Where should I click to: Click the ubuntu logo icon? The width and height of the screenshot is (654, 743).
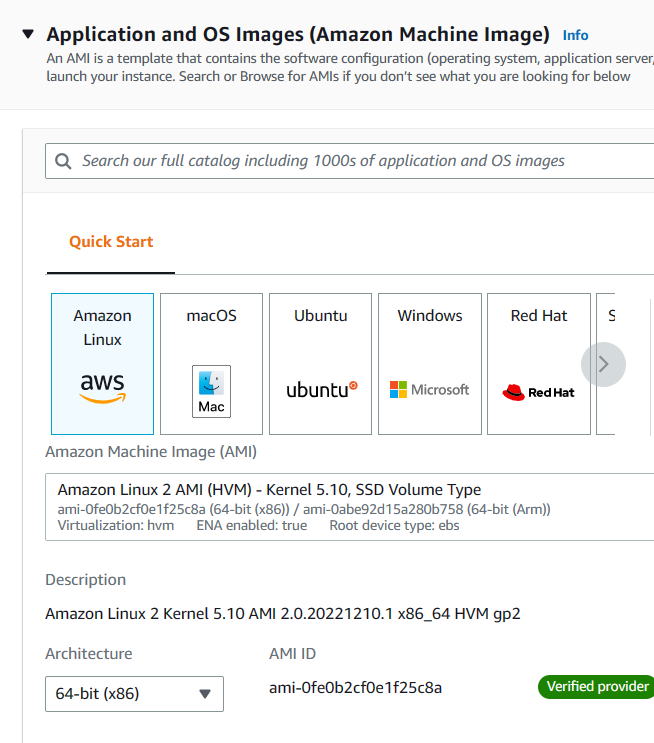click(322, 390)
